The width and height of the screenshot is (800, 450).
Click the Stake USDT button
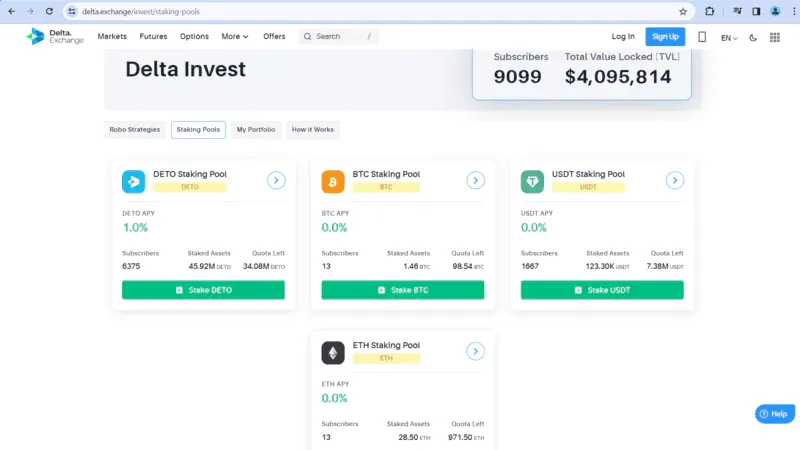pos(602,290)
